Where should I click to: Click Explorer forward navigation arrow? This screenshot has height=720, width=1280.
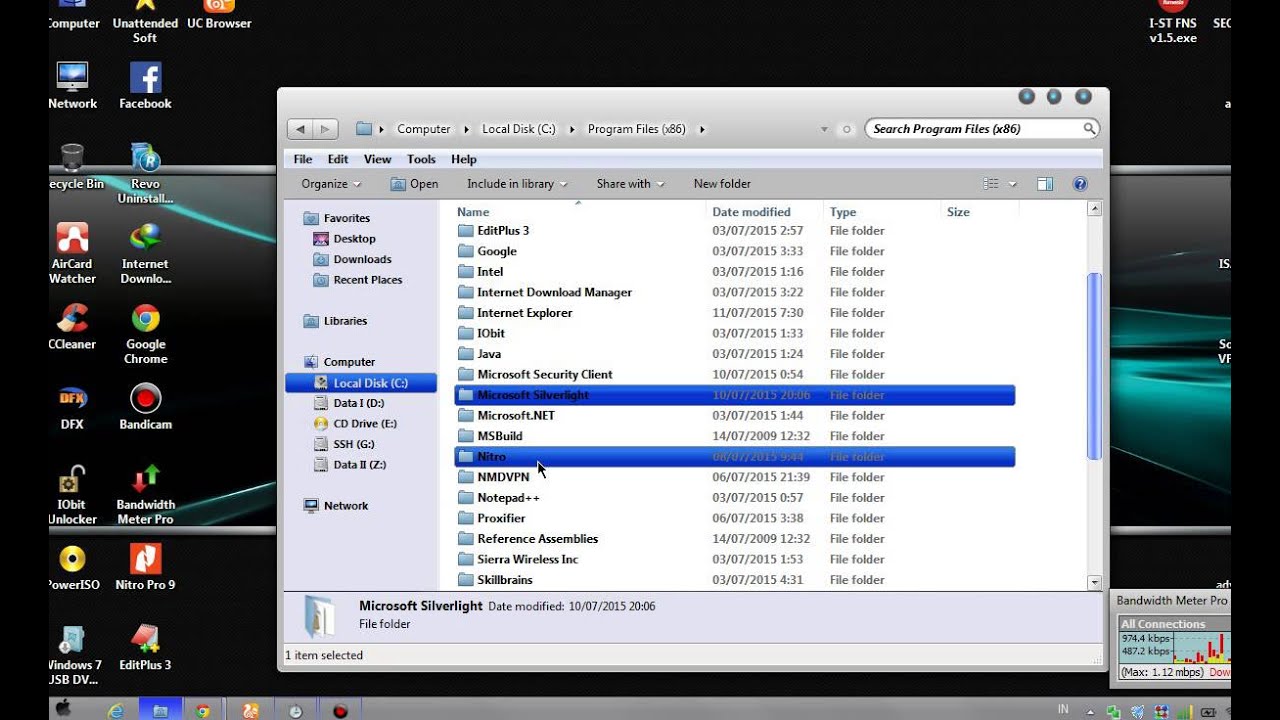tap(325, 129)
